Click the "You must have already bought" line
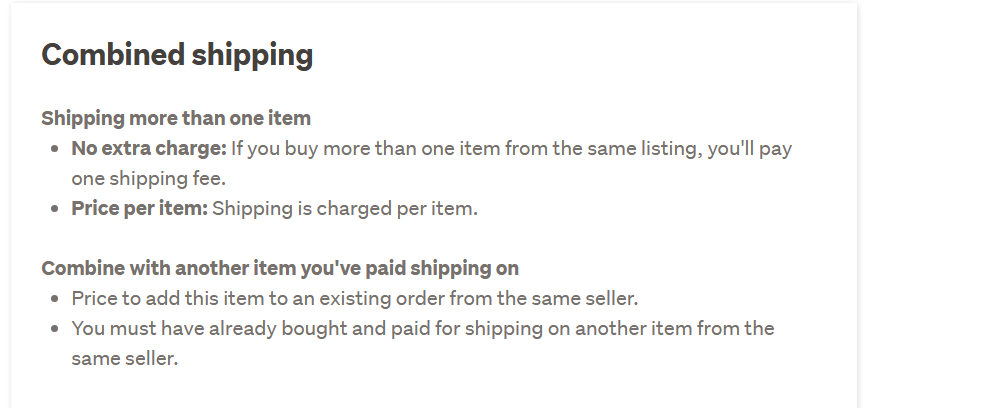Screen dimensions: 987x408 click(x=422, y=328)
